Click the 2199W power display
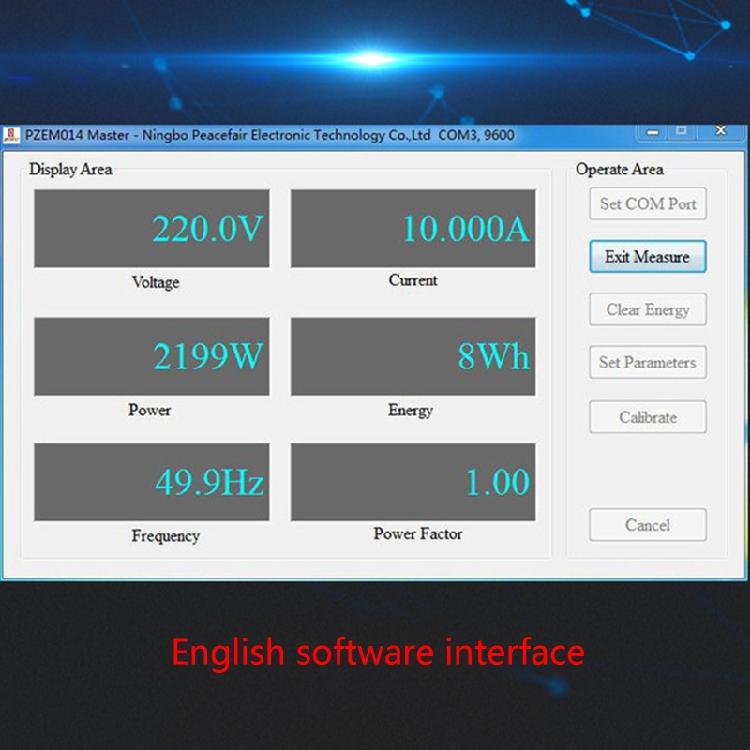Image resolution: width=750 pixels, height=750 pixels. [x=152, y=357]
